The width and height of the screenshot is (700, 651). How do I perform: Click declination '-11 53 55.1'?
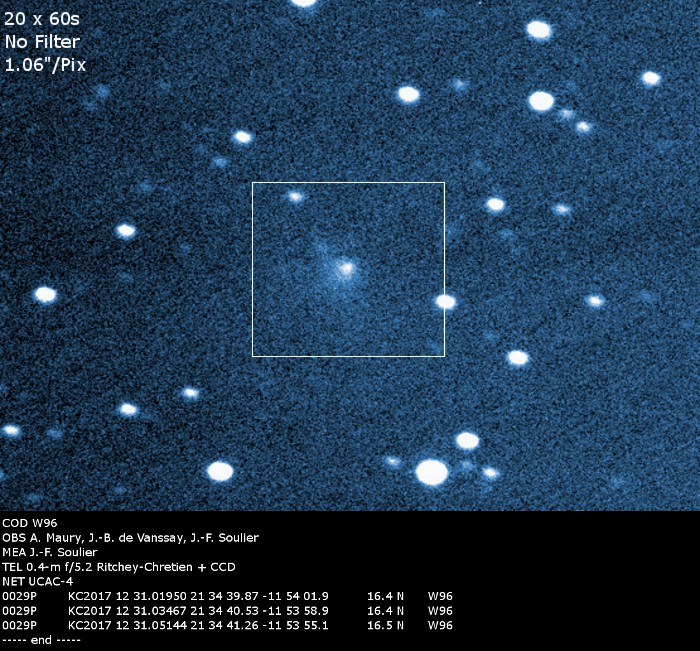click(x=296, y=626)
